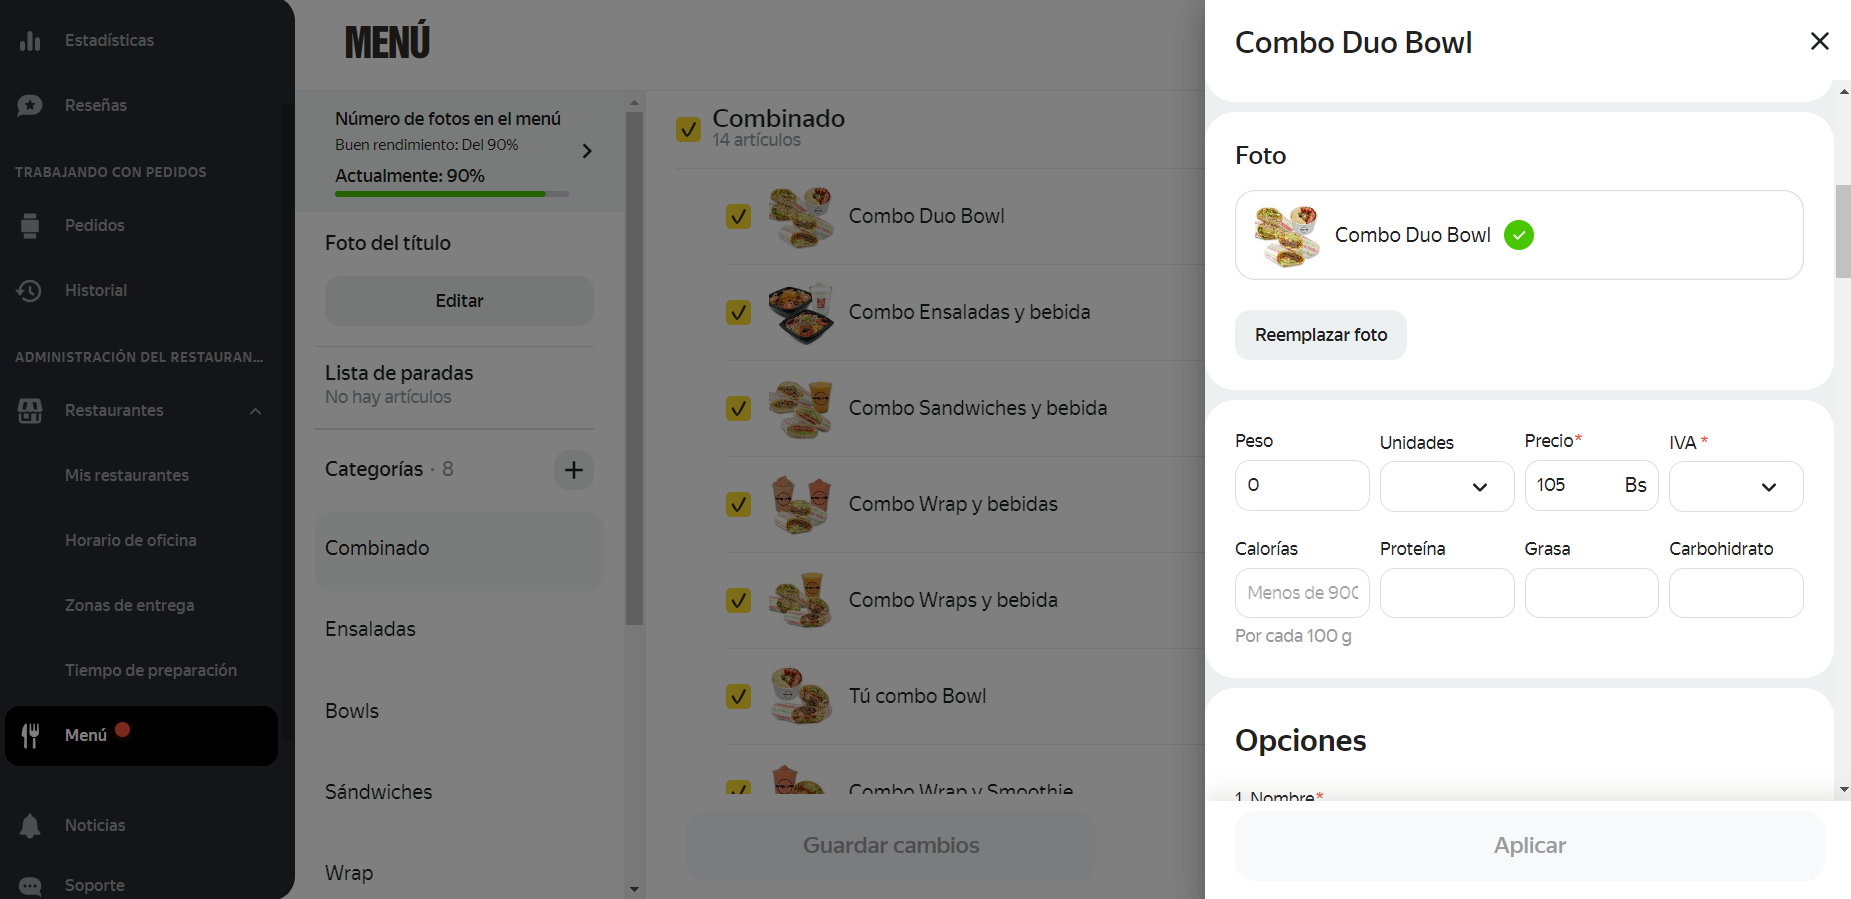This screenshot has width=1851, height=899.
Task: Click the plus icon to add a category
Action: pos(574,470)
